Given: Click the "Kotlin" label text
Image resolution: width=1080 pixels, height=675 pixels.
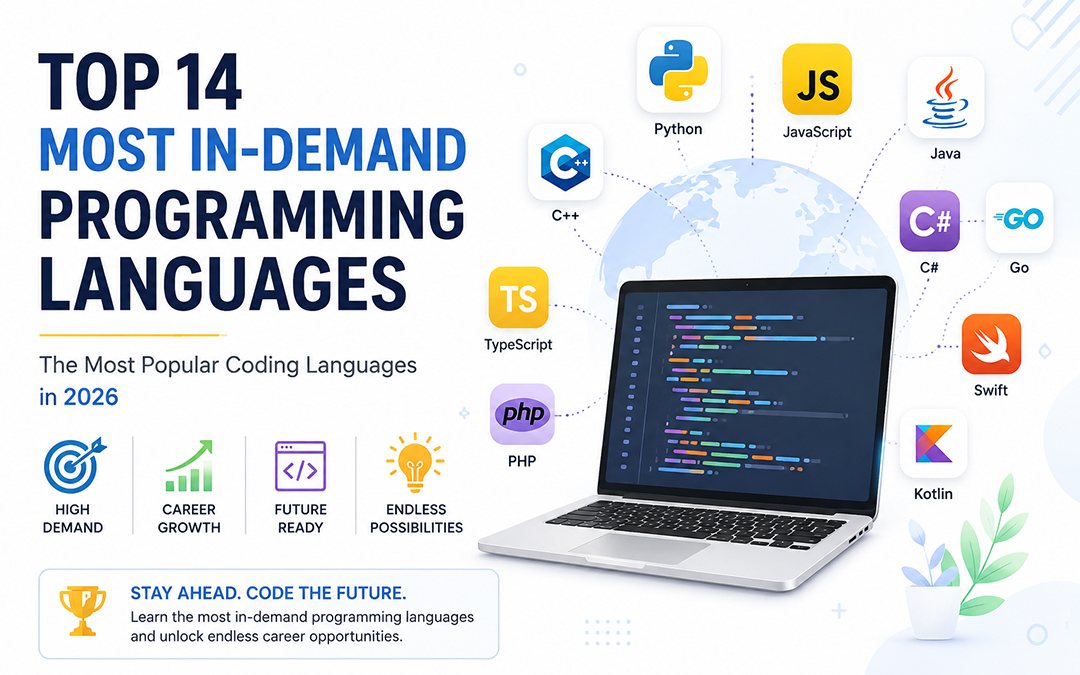Looking at the screenshot, I should click(x=933, y=493).
